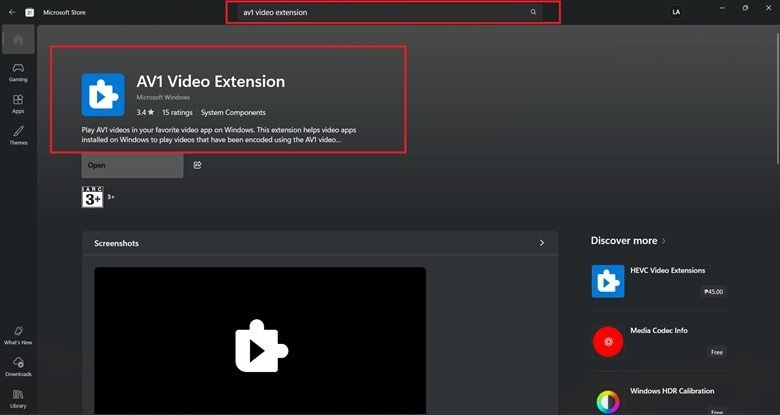Go back using the back arrow
The width and height of the screenshot is (780, 415).
pyautogui.click(x=12, y=12)
